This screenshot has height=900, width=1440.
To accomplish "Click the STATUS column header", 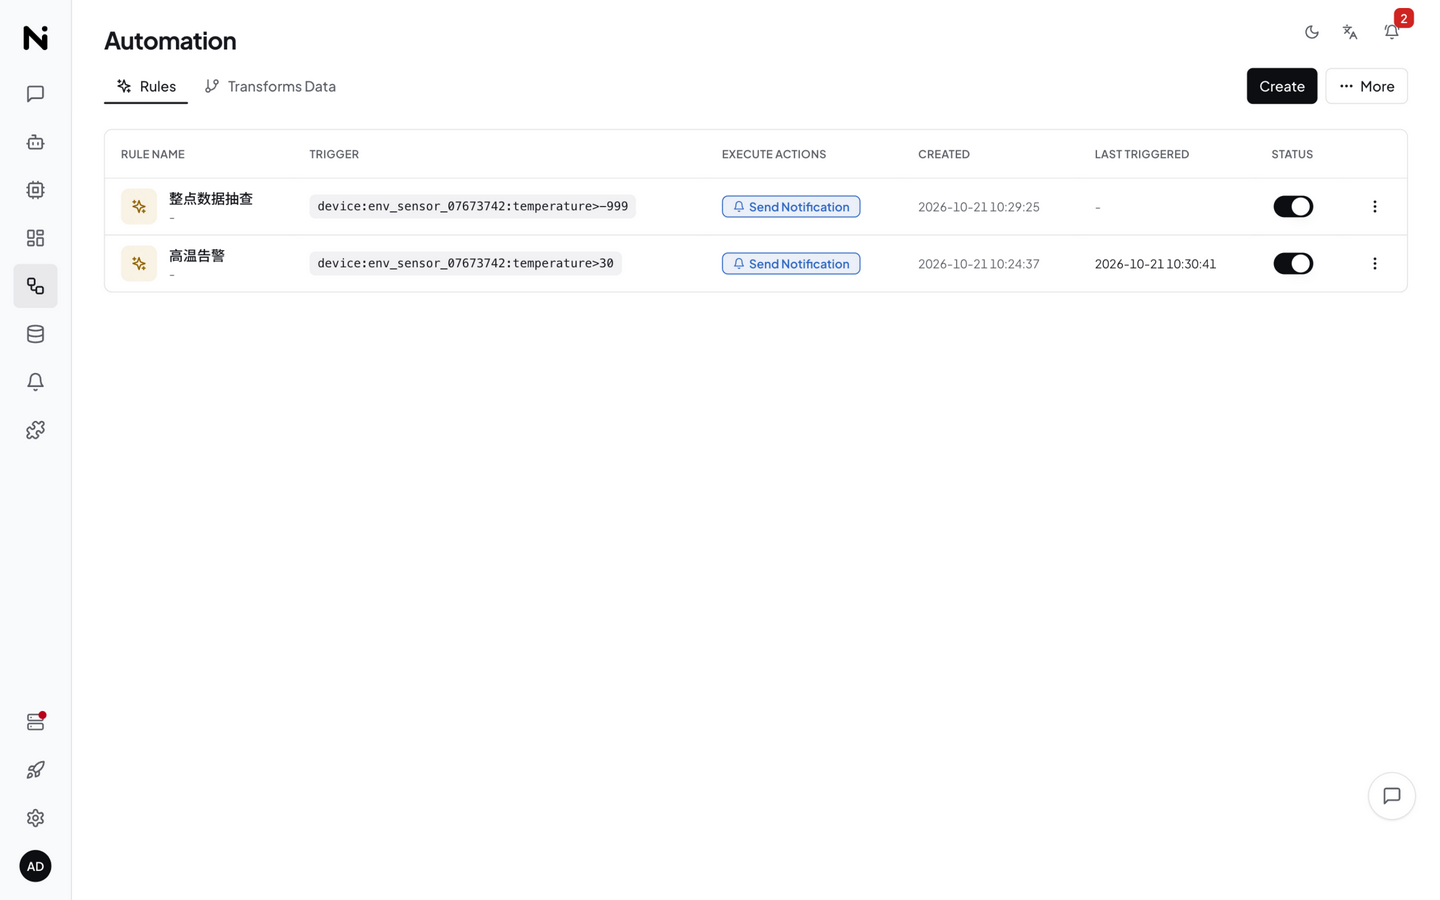I will pos(1292,154).
